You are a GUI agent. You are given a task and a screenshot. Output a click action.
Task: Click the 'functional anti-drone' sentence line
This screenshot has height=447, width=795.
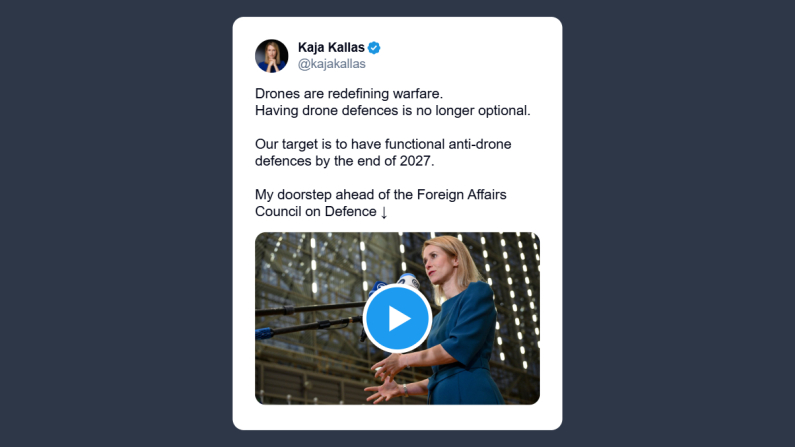coord(383,144)
